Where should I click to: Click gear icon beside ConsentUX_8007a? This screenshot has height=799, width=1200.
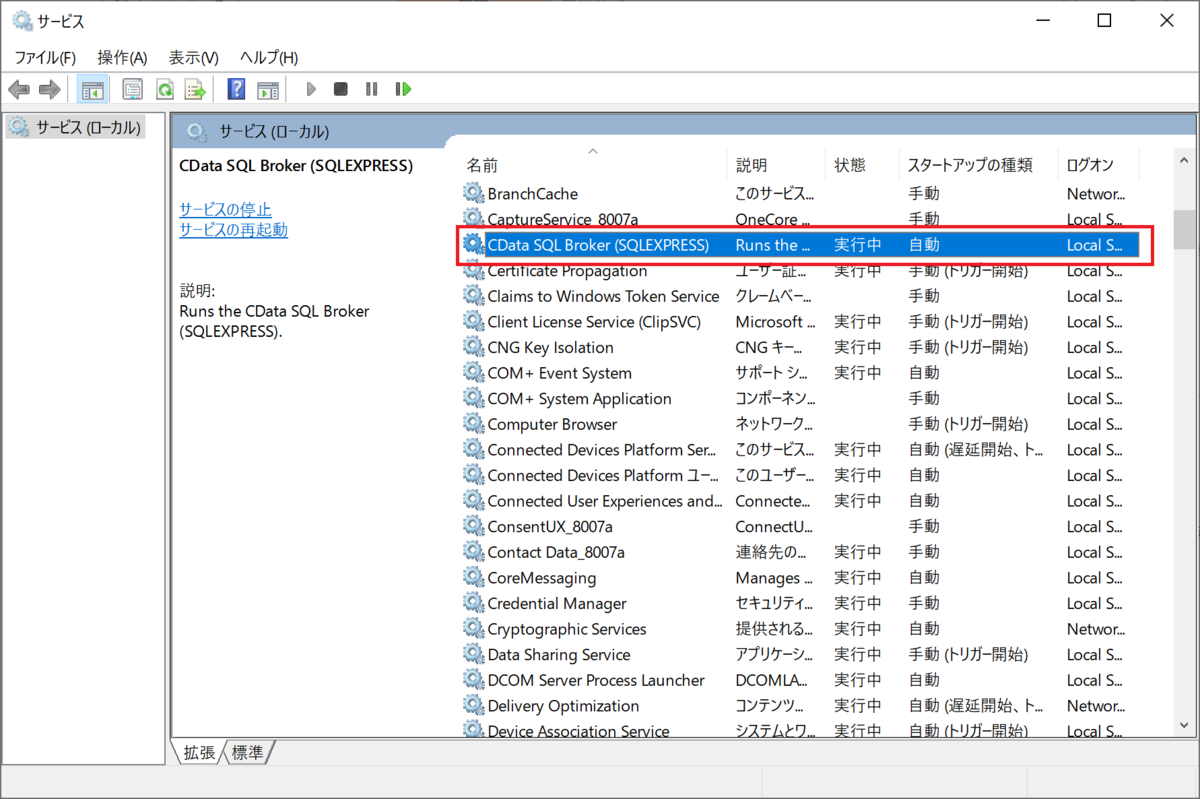coord(473,526)
